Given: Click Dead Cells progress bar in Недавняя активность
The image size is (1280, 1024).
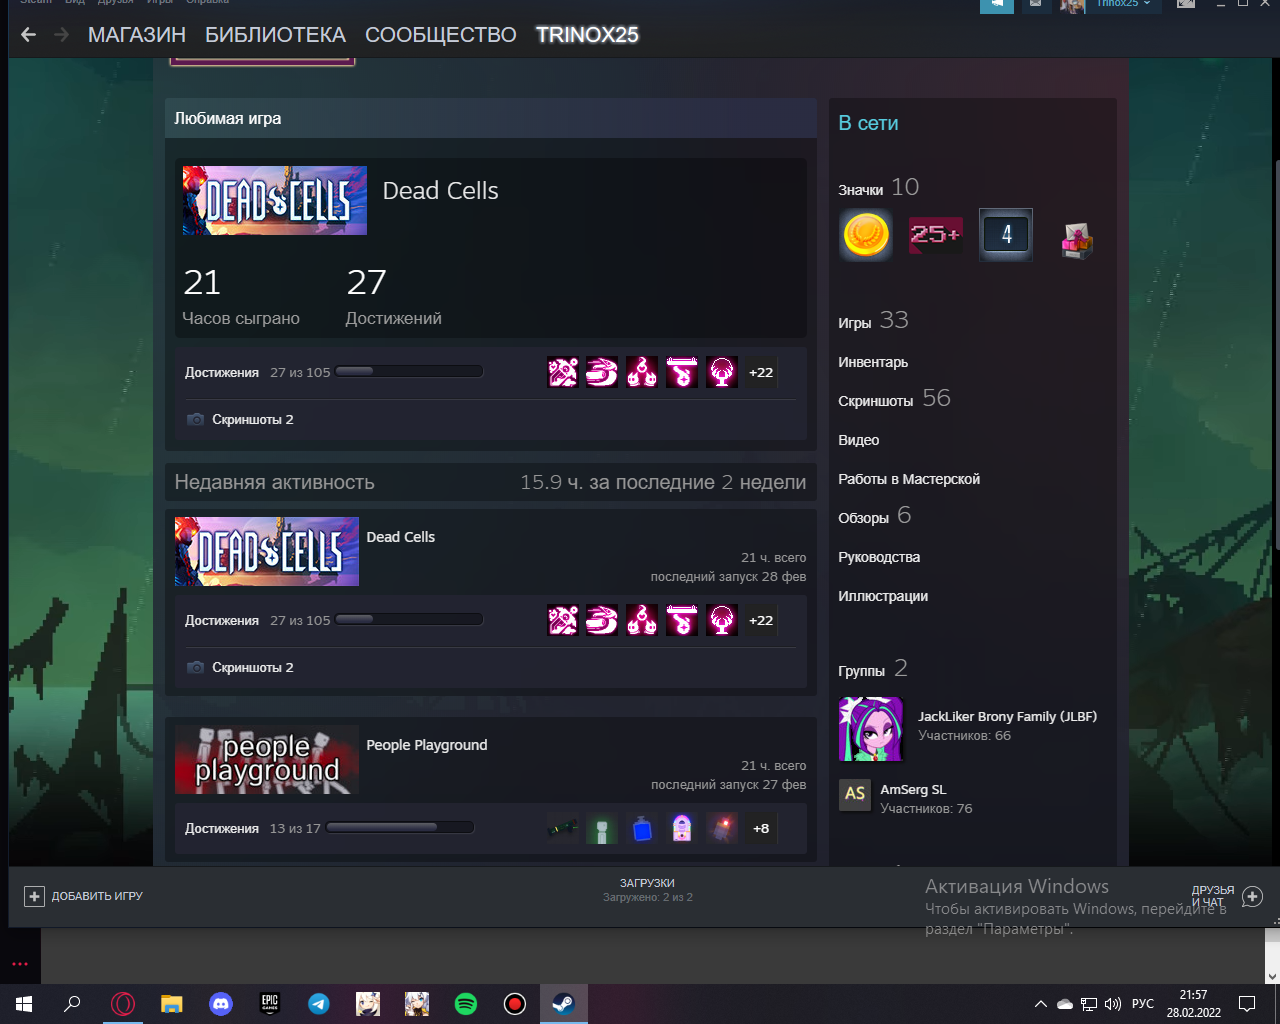Looking at the screenshot, I should [409, 620].
